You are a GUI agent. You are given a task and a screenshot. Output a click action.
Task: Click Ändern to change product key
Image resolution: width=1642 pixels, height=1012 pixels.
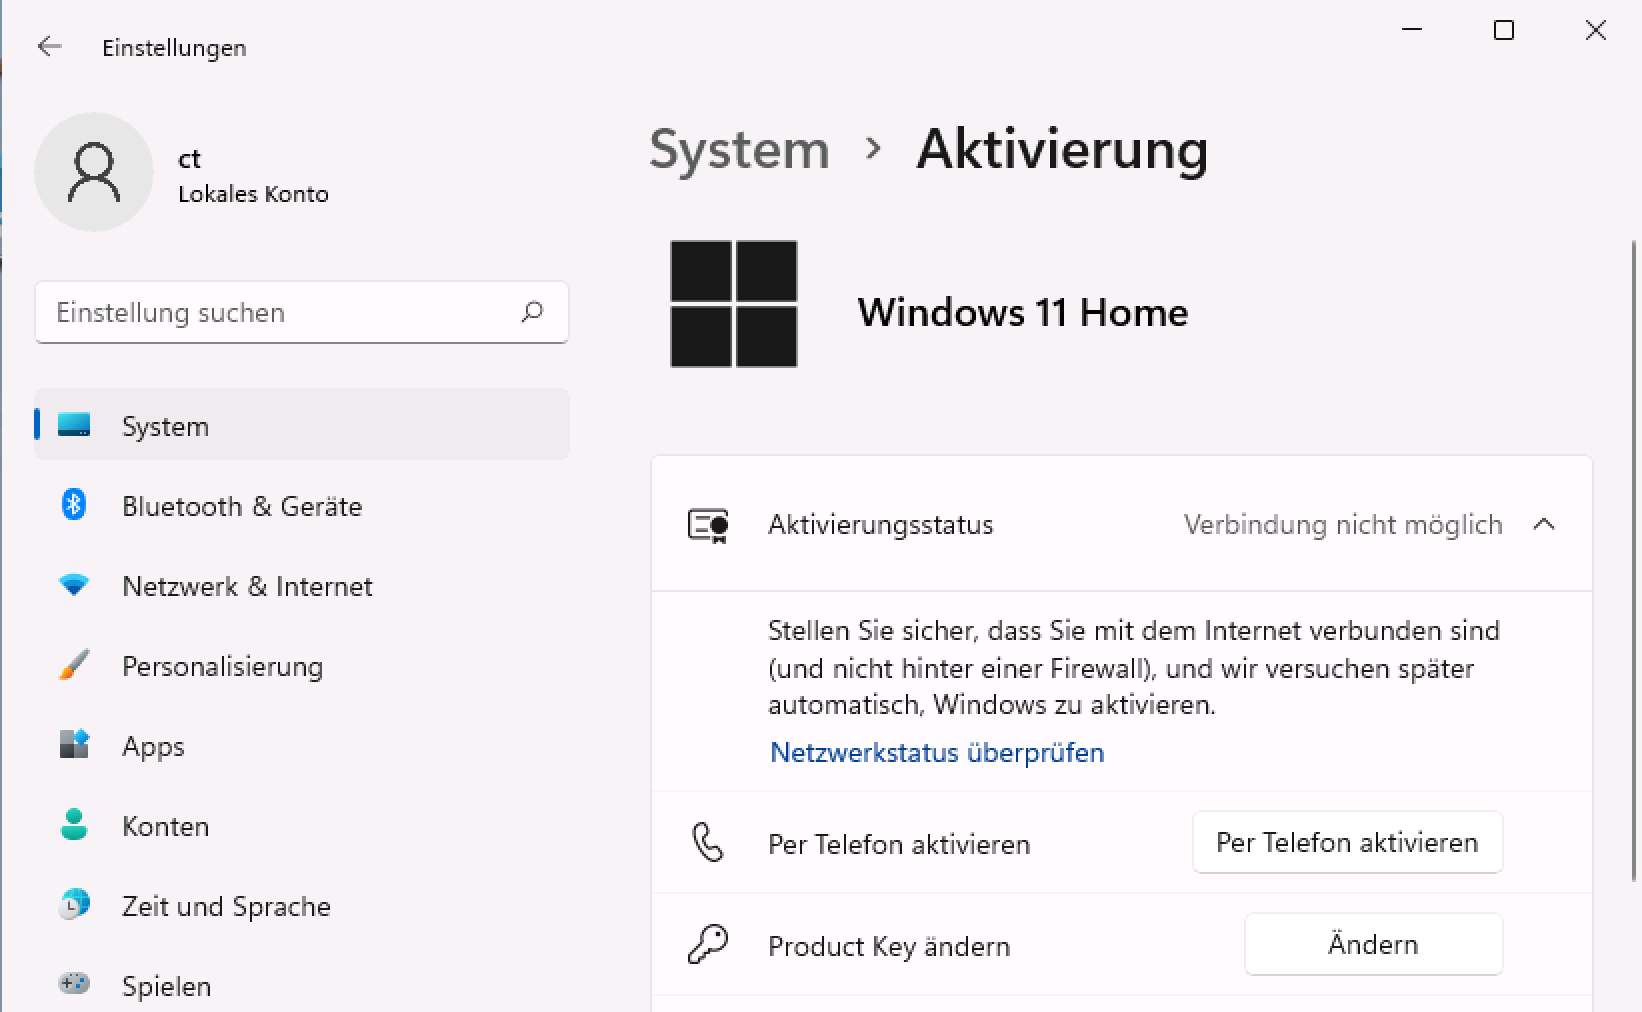[1372, 944]
